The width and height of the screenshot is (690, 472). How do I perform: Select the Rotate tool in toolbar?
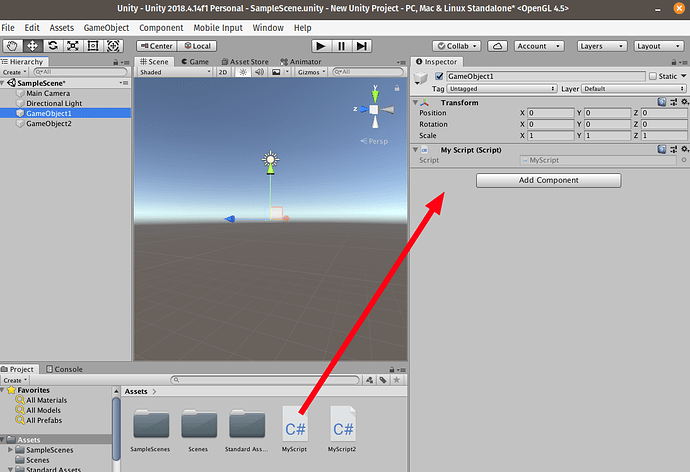(x=53, y=46)
